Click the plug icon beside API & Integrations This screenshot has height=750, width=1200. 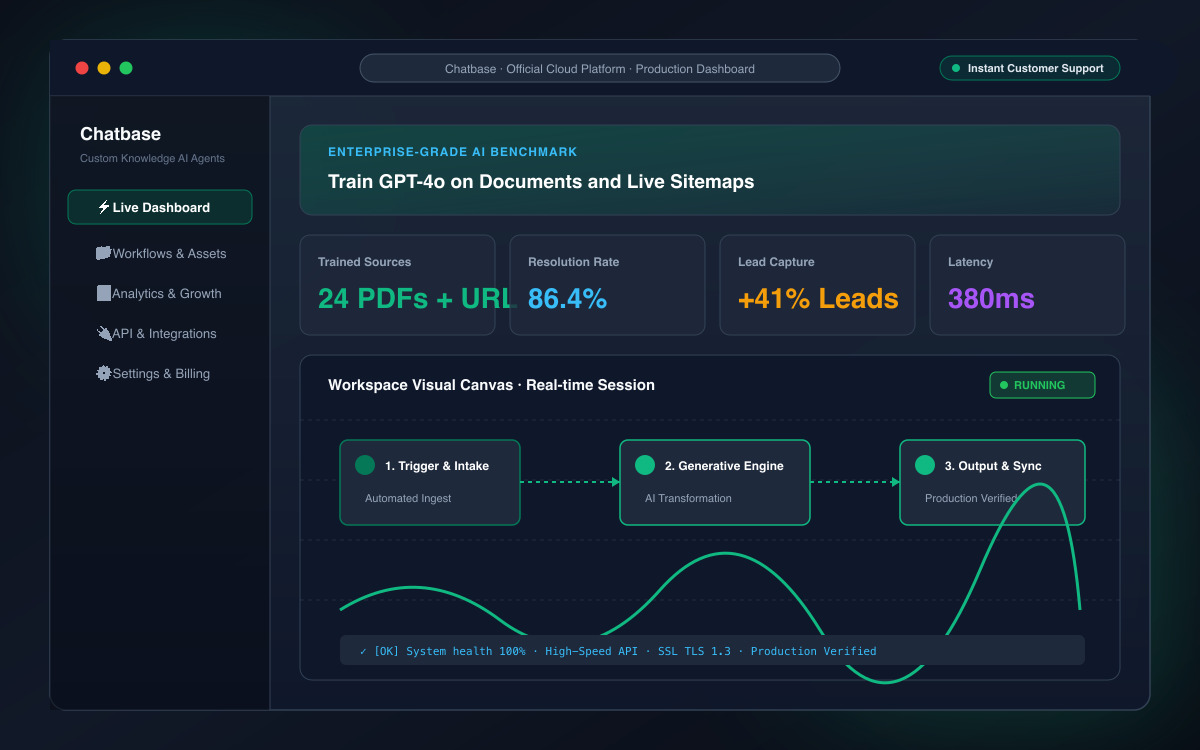tap(103, 333)
